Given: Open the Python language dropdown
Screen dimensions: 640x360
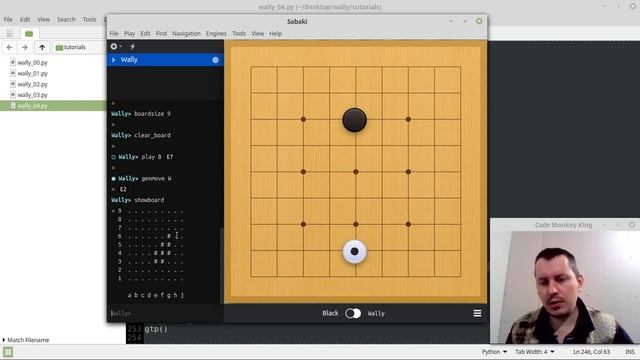Looking at the screenshot, I should [494, 352].
